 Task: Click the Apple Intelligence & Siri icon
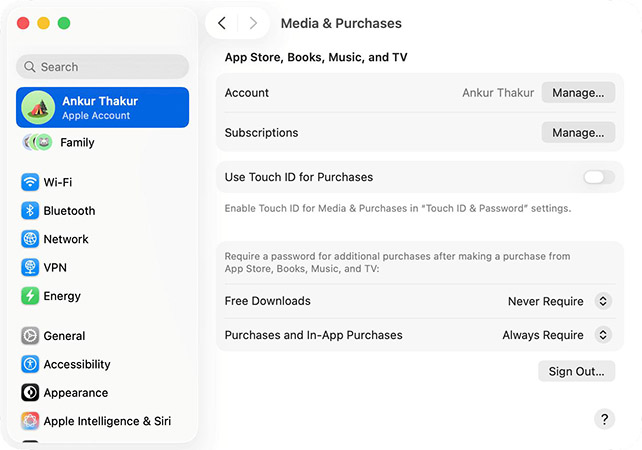[30, 421]
